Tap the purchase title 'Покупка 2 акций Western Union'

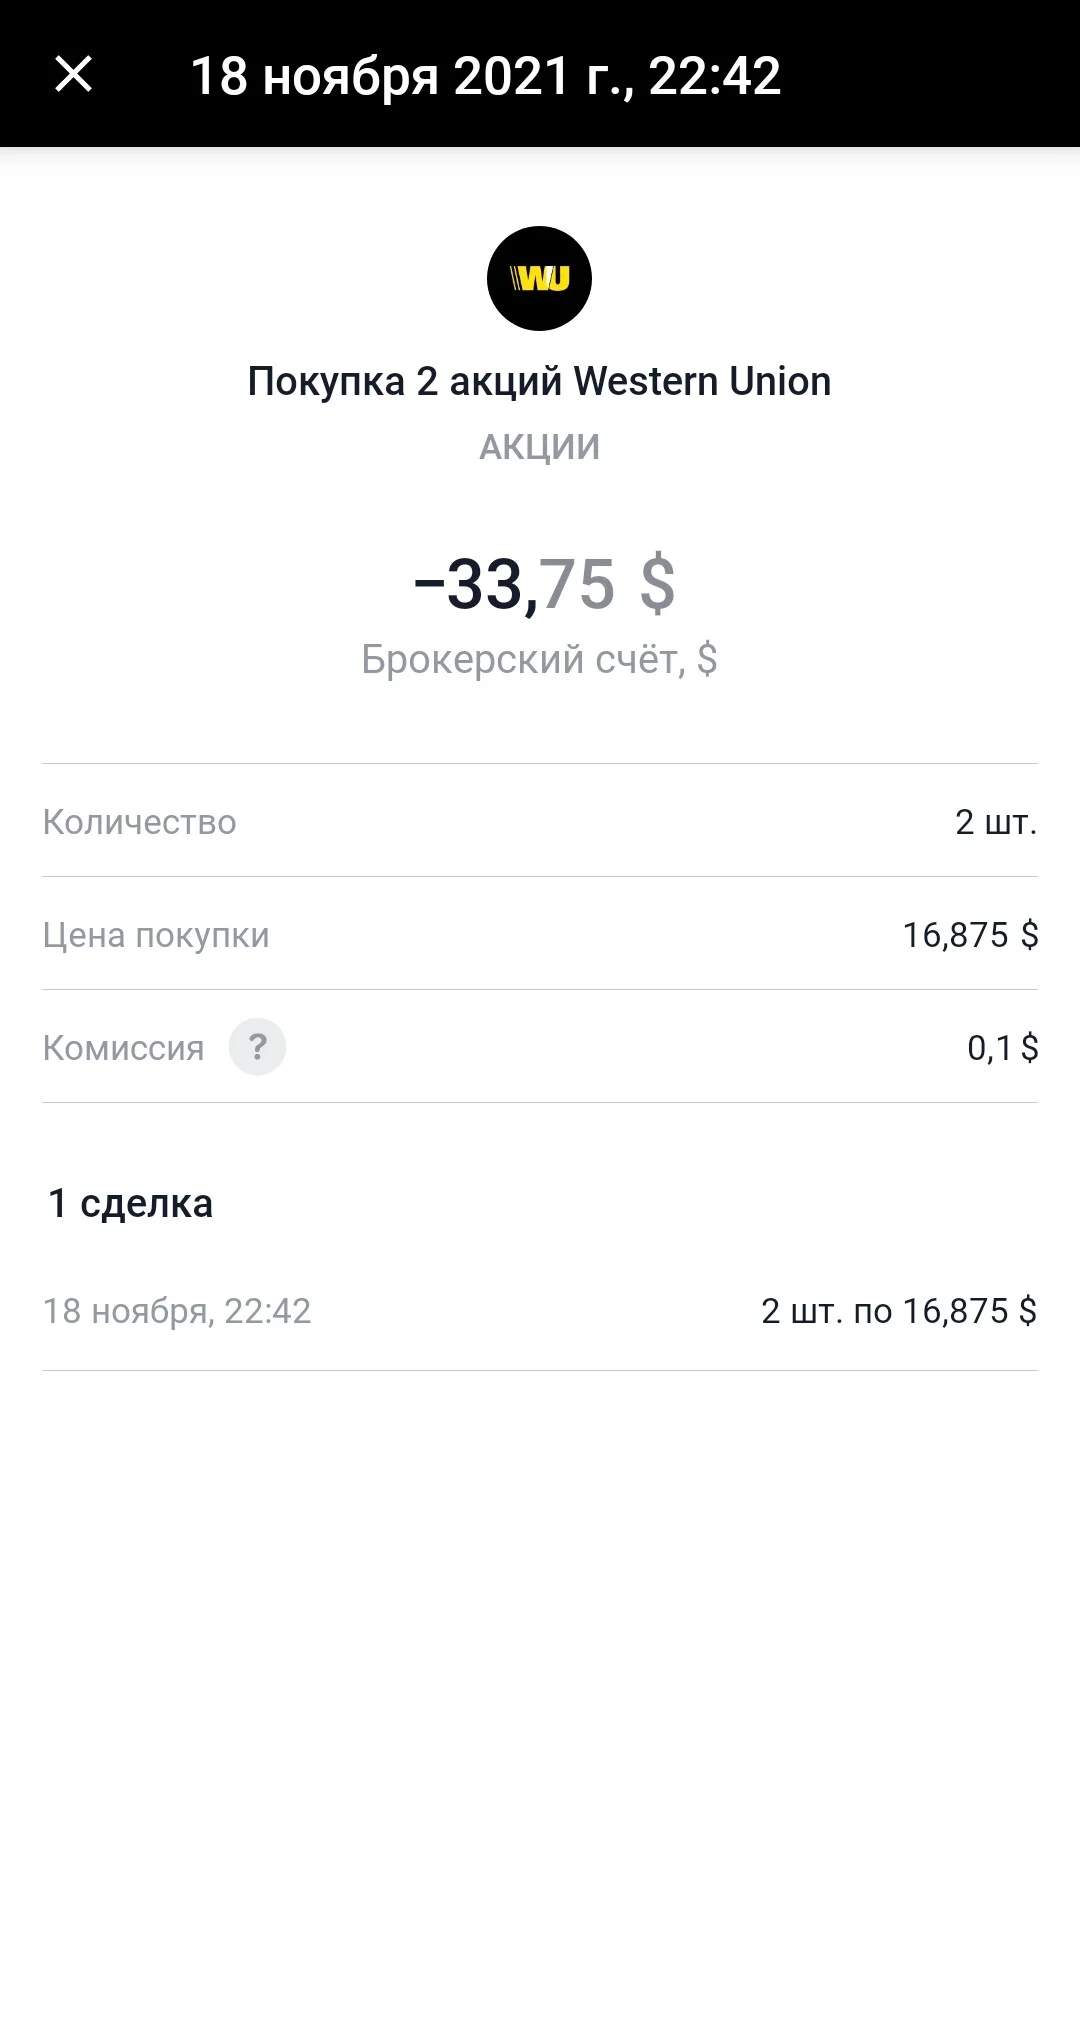pyautogui.click(x=539, y=381)
